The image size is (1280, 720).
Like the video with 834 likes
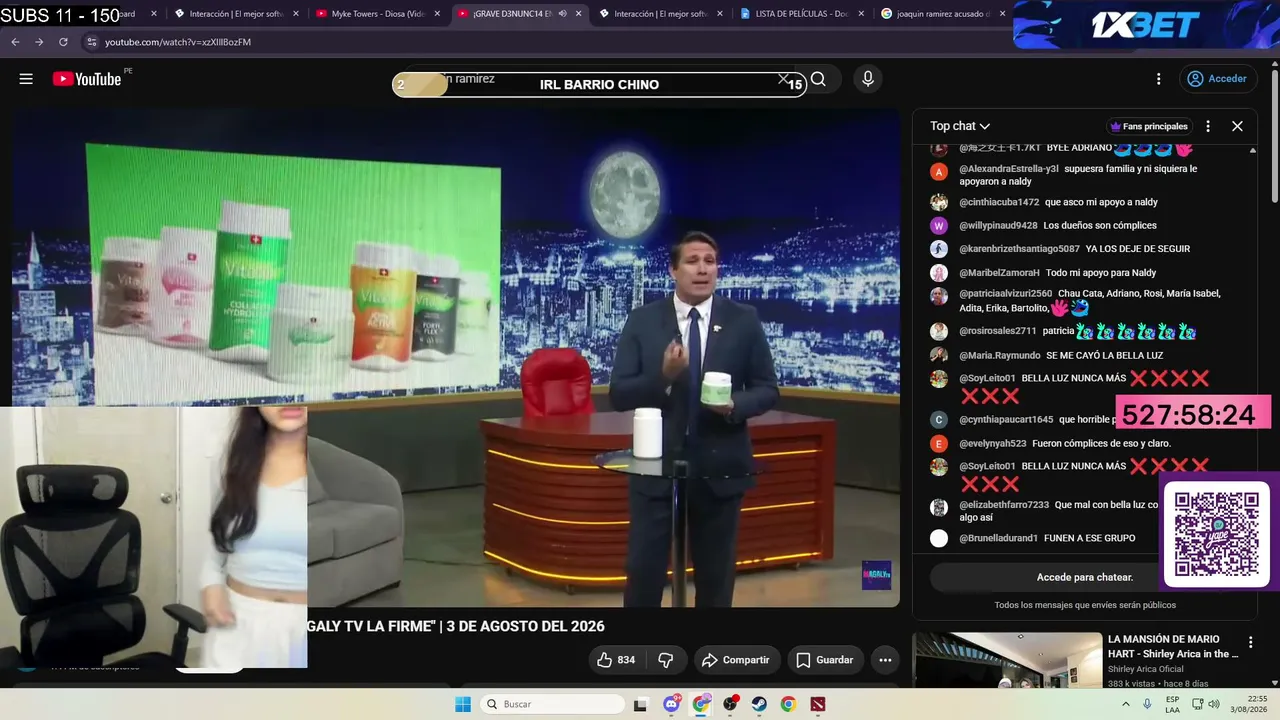[616, 660]
